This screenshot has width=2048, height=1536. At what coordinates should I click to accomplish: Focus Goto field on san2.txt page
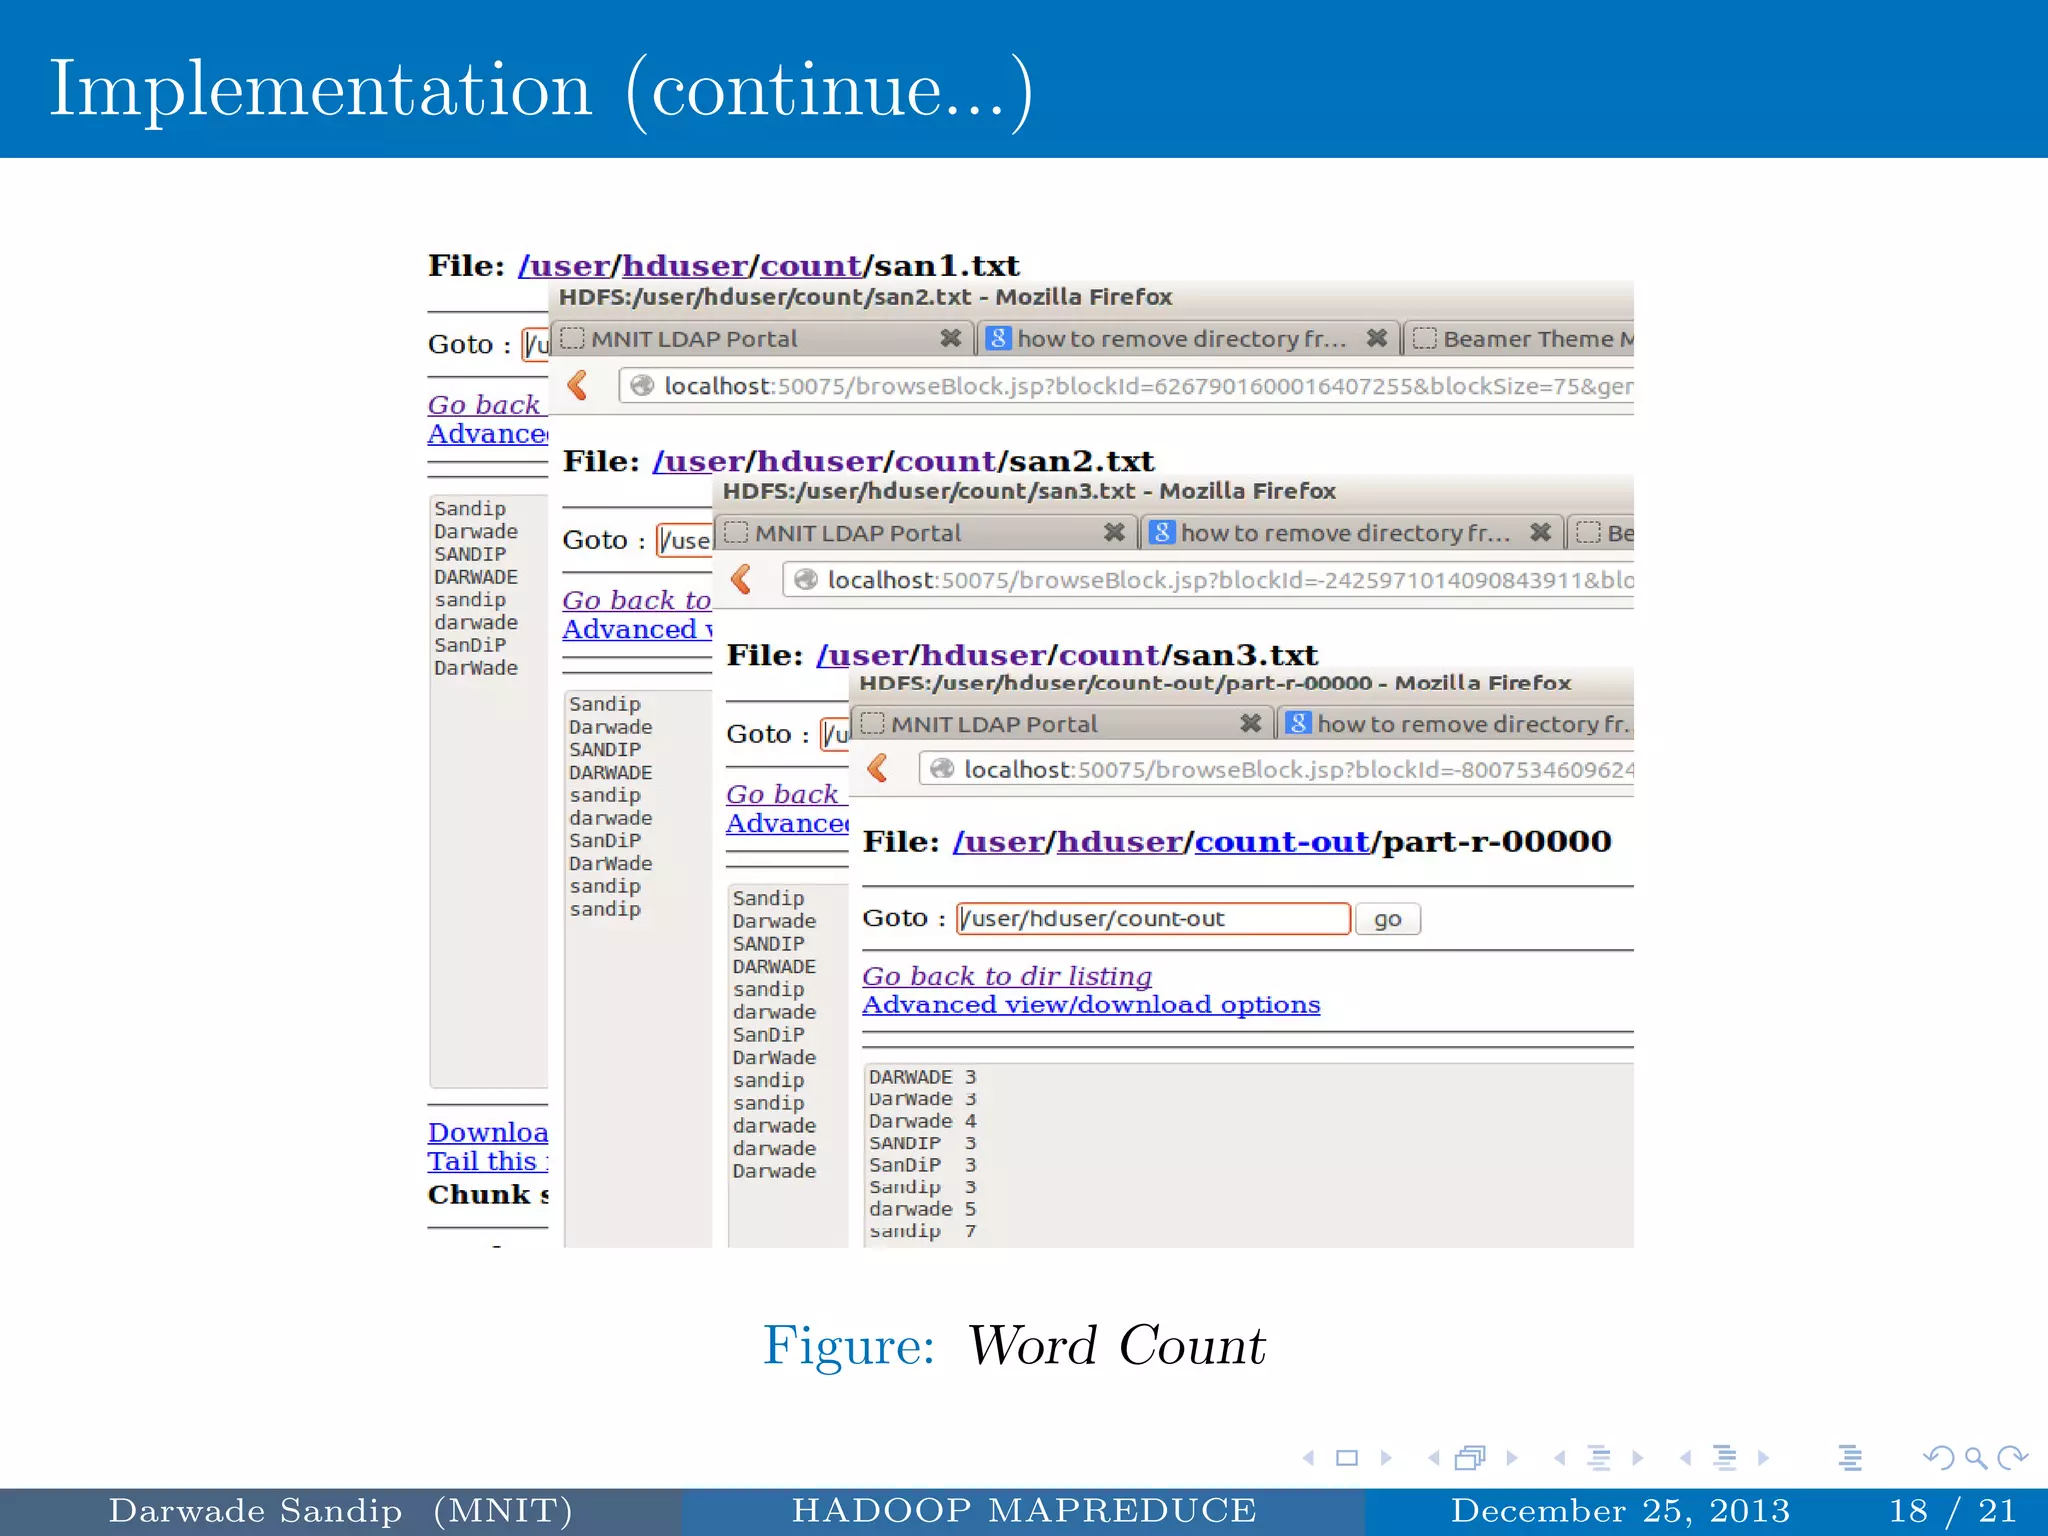click(x=684, y=540)
